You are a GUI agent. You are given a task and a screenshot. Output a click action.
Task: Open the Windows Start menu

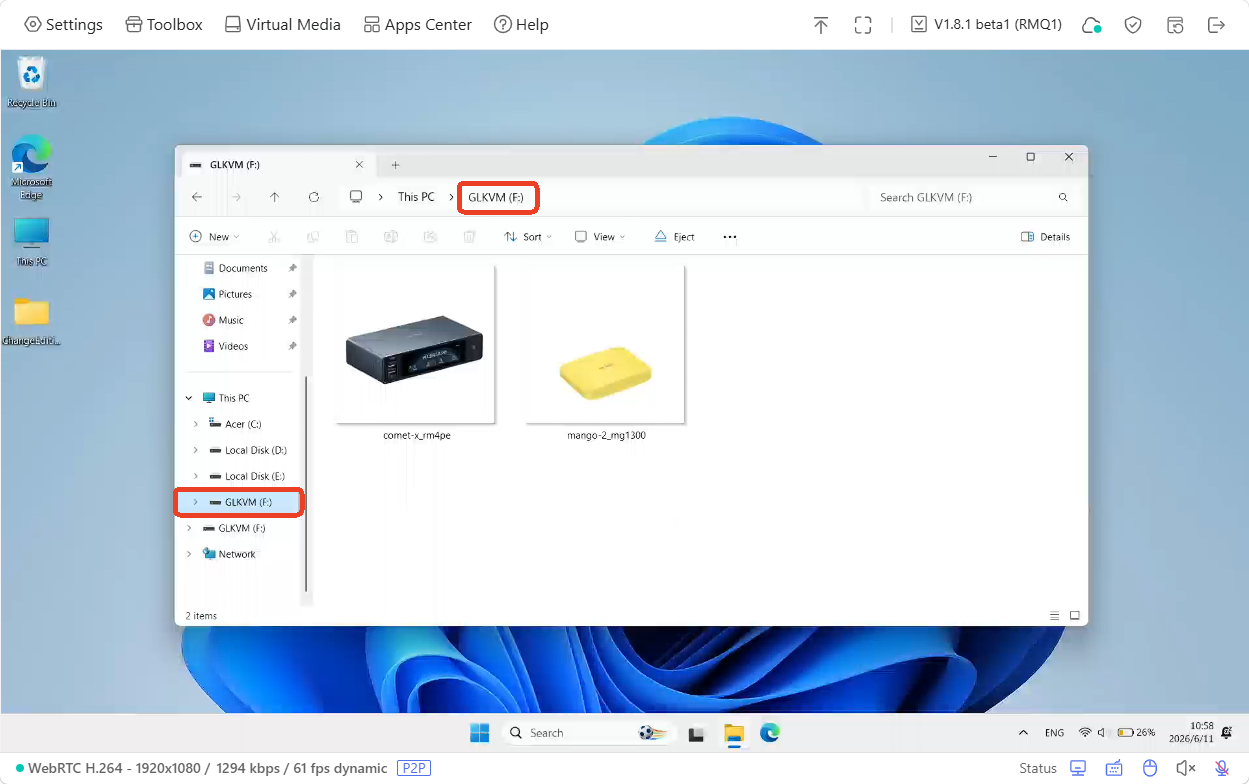pyautogui.click(x=480, y=733)
